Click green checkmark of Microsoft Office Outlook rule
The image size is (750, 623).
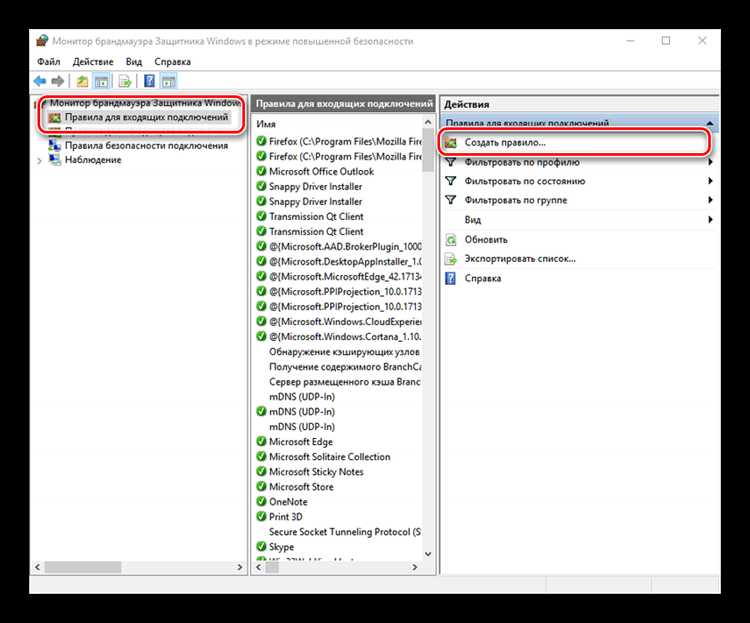pyautogui.click(x=261, y=172)
